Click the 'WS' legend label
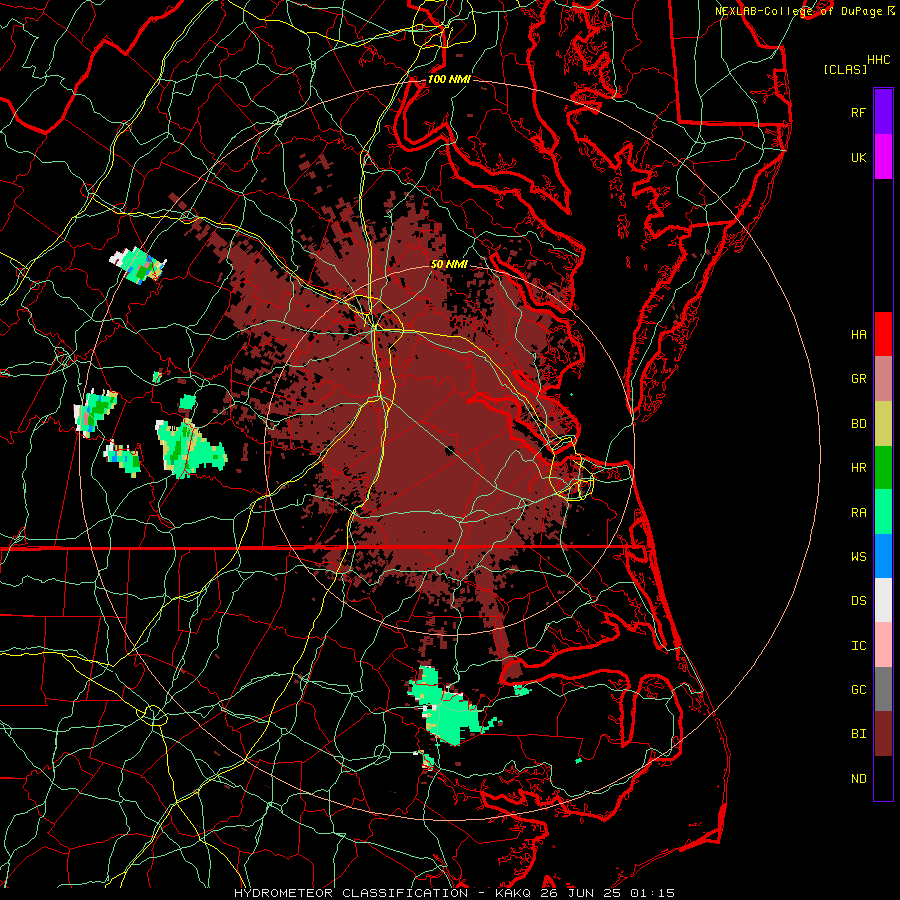The height and width of the screenshot is (900, 900). coord(859,557)
